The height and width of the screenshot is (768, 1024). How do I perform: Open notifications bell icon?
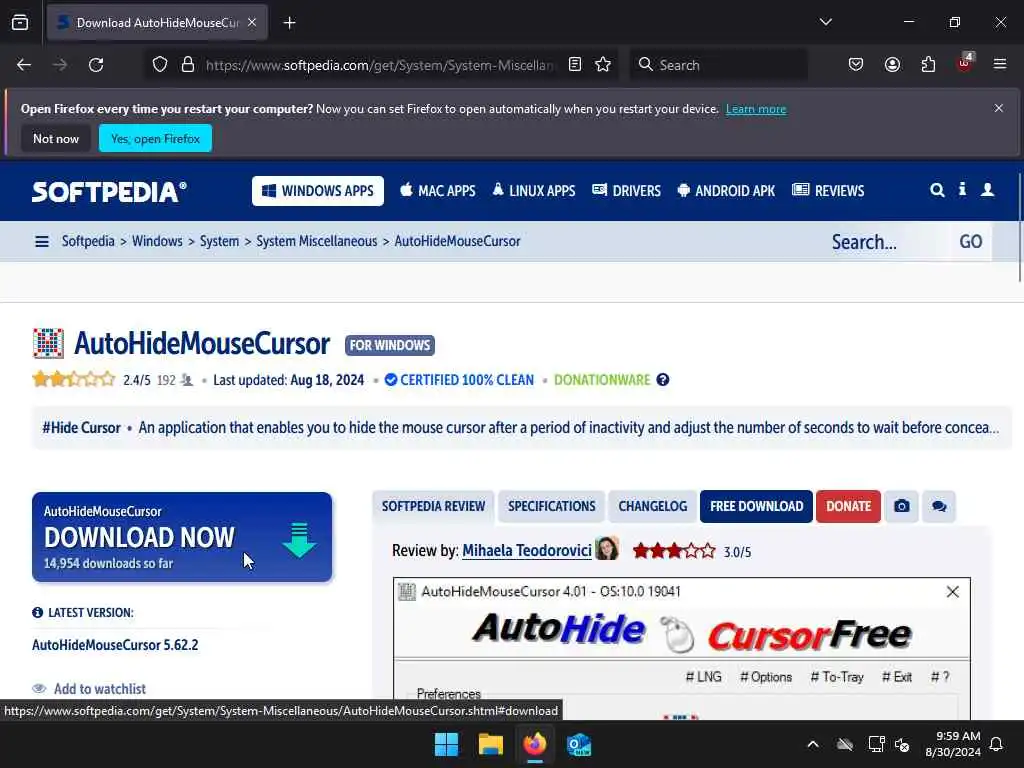[x=997, y=744]
